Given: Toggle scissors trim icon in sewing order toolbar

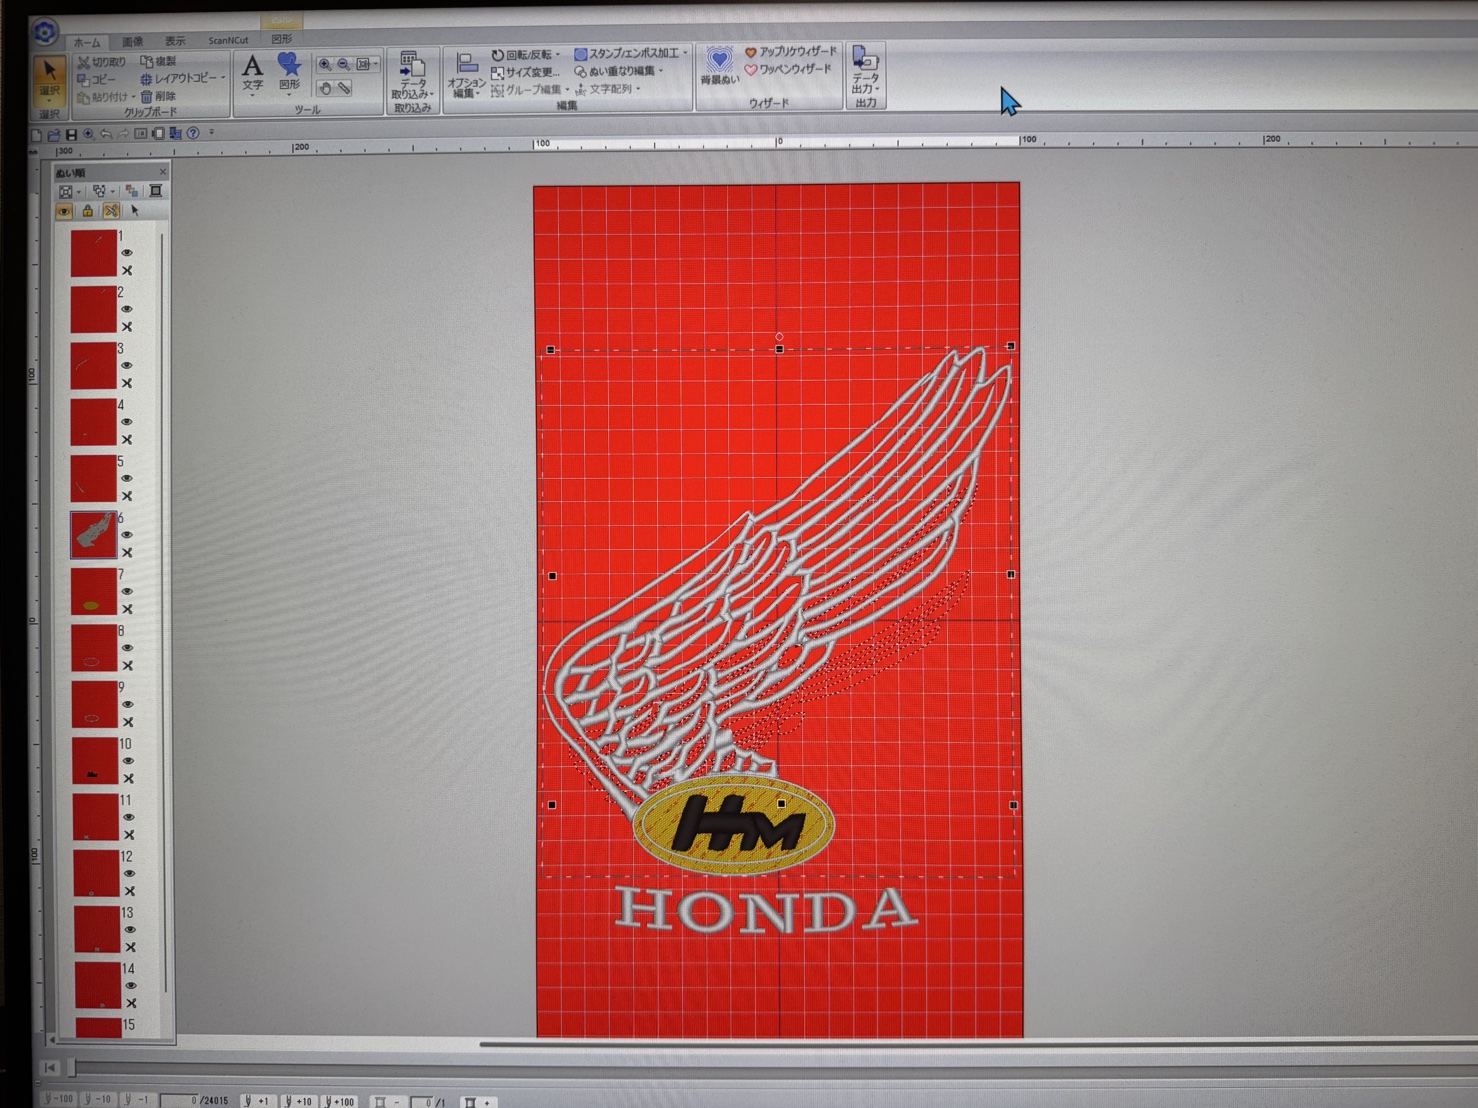Looking at the screenshot, I should click(x=111, y=211).
